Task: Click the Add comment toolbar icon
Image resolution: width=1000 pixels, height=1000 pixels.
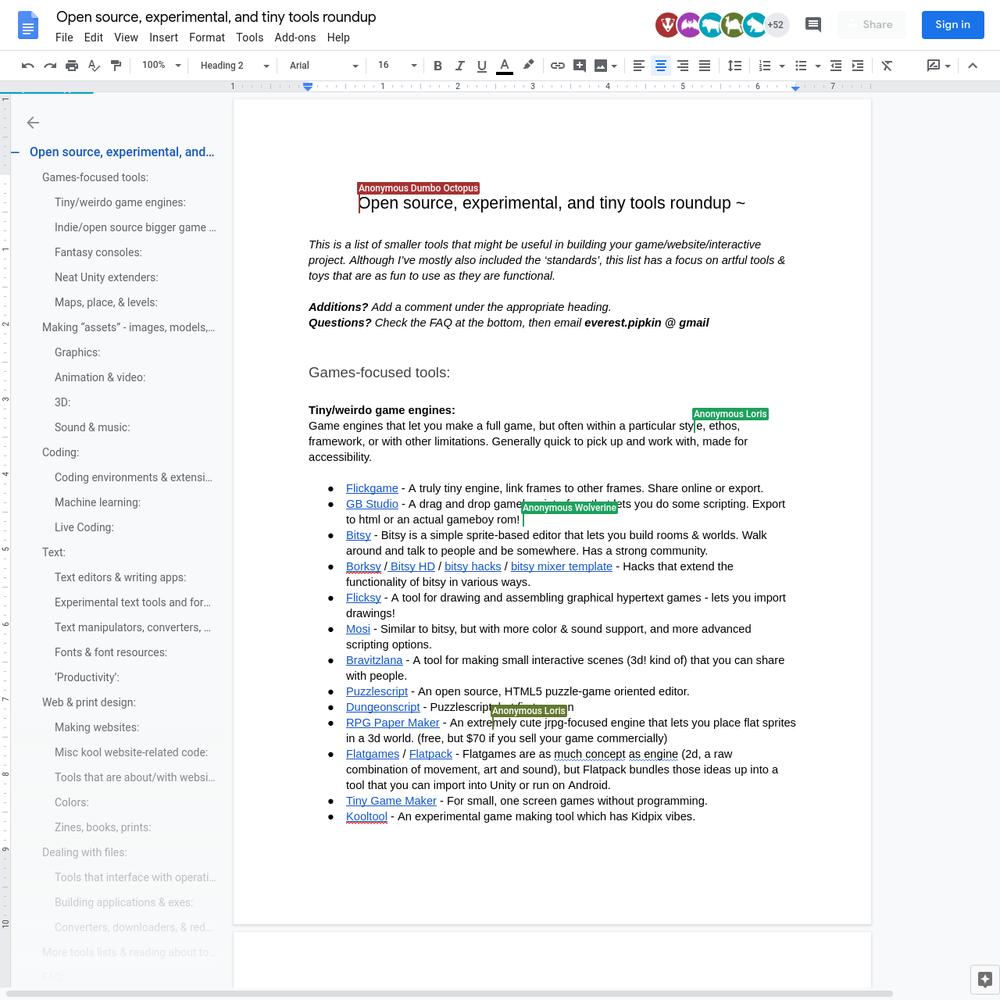Action: click(x=580, y=66)
